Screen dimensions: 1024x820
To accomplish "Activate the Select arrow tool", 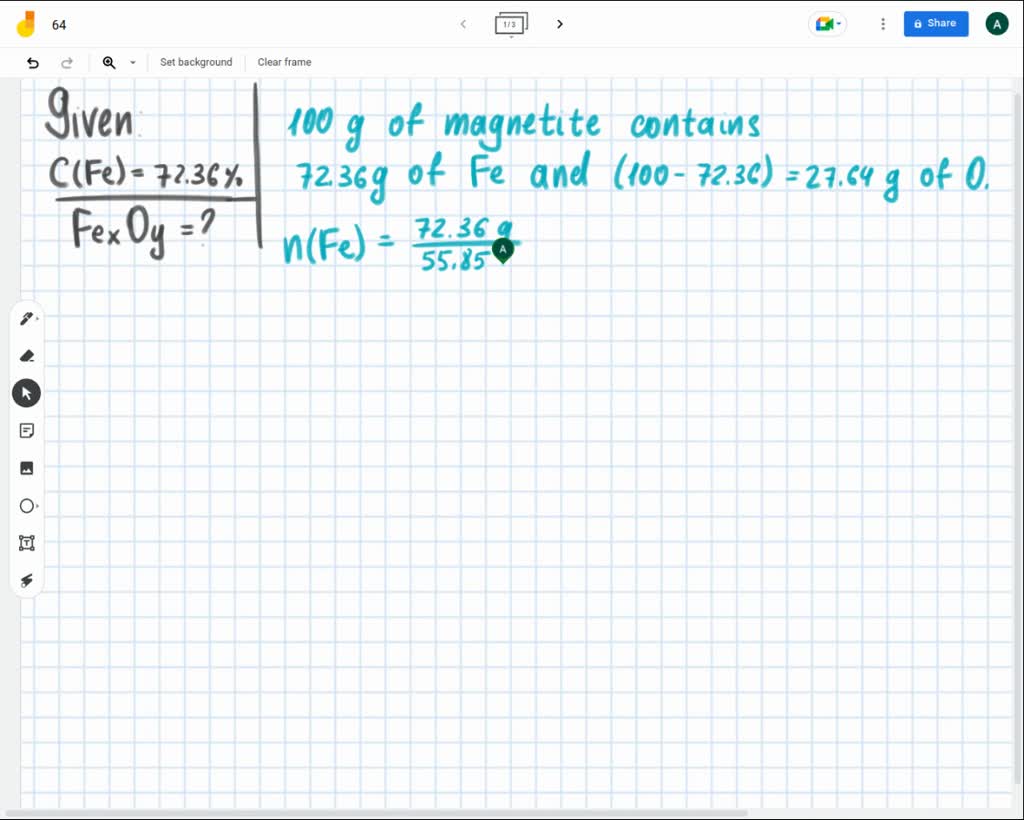I will 26,392.
